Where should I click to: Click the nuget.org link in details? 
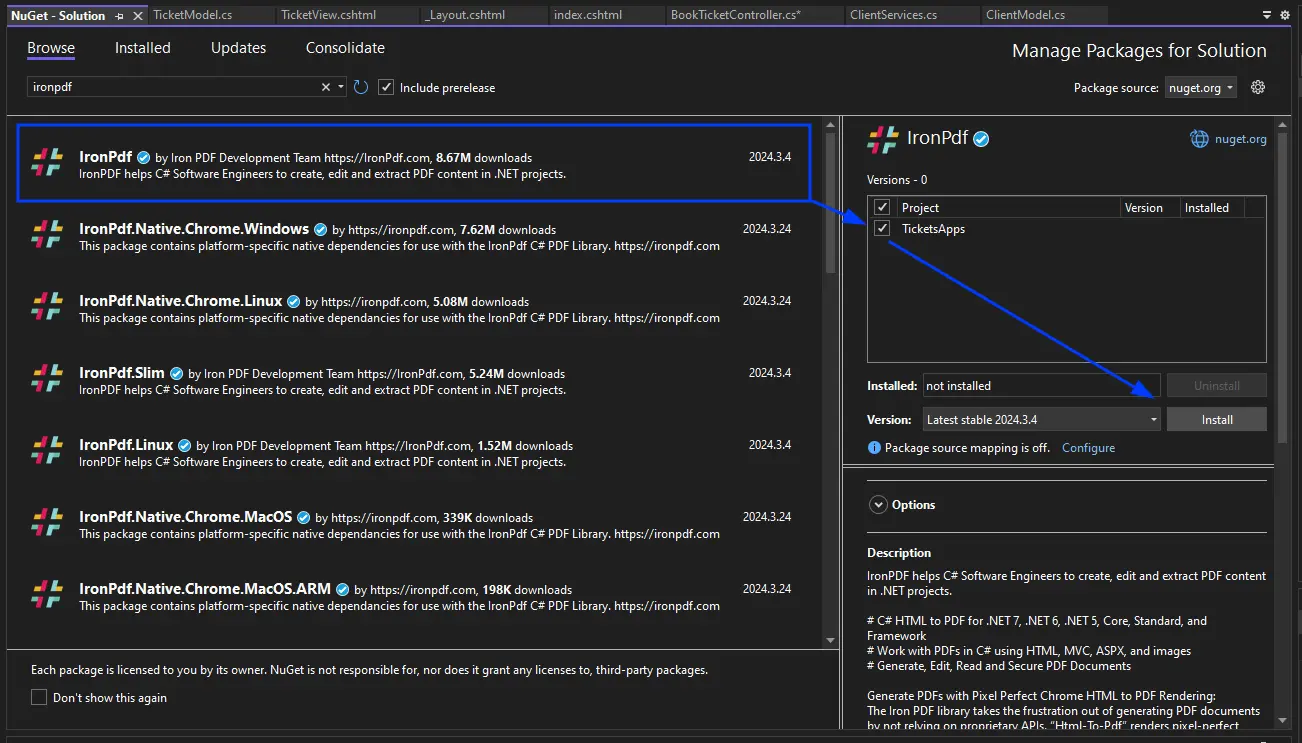tap(1241, 139)
